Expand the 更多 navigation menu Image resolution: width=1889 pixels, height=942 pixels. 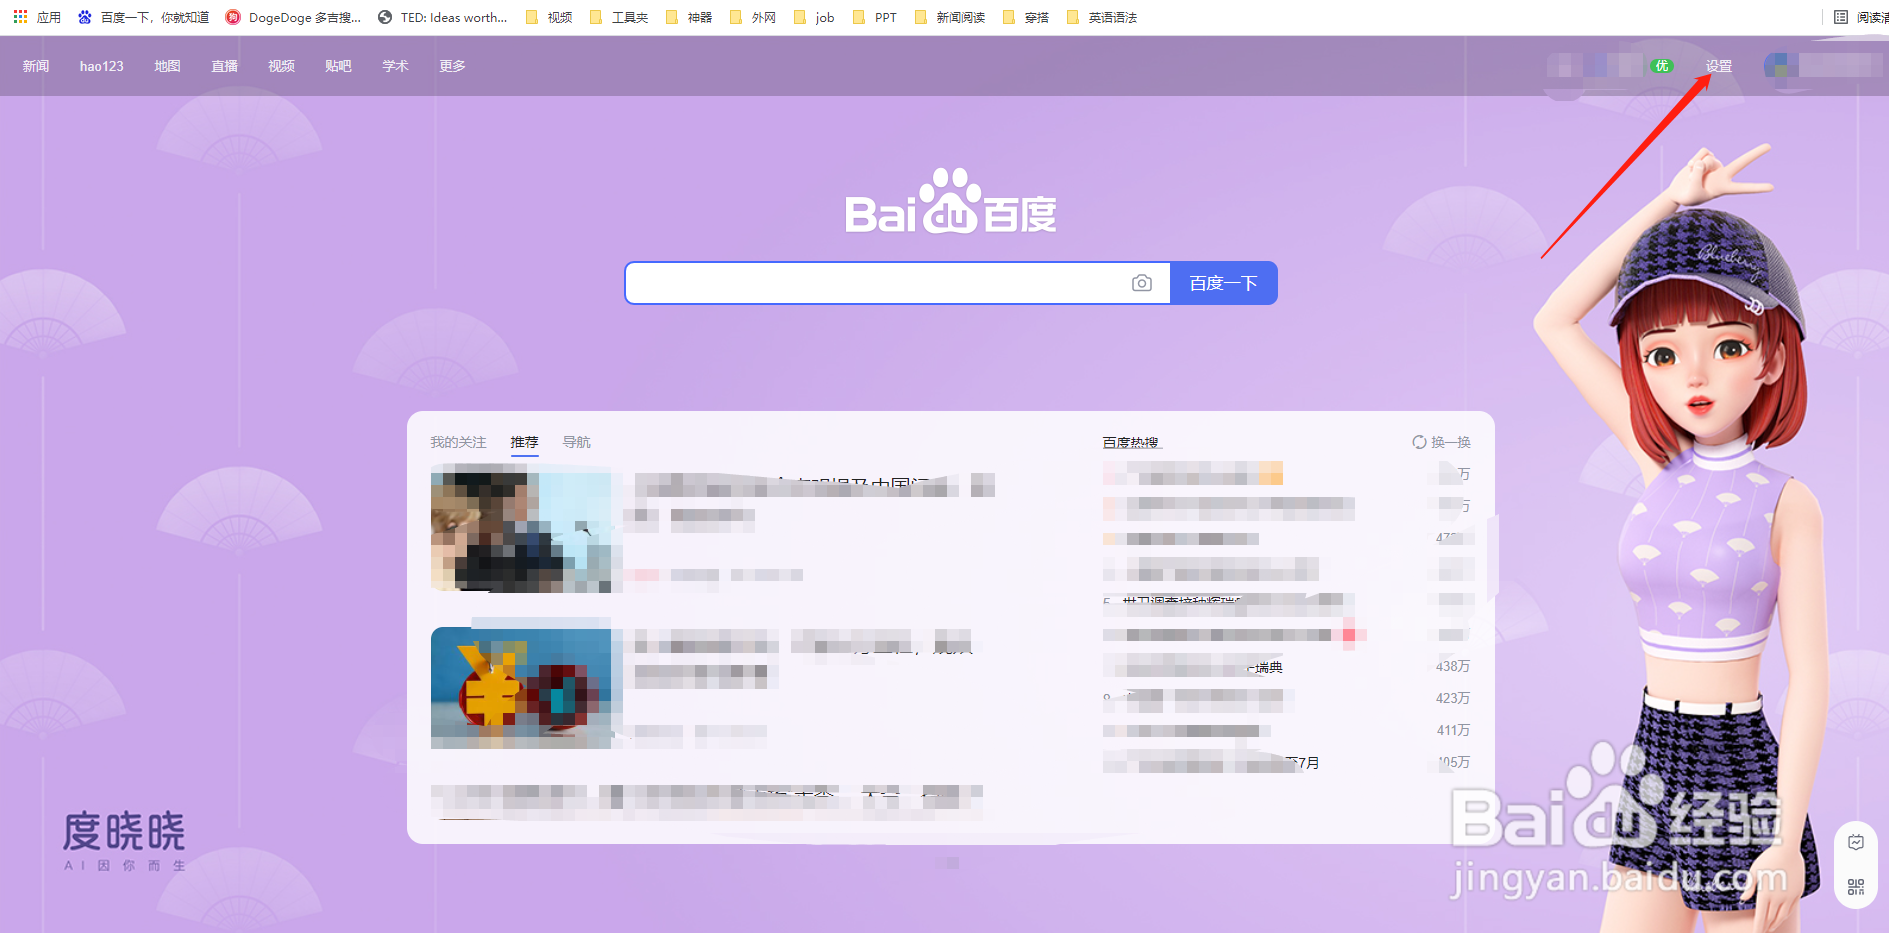click(x=452, y=66)
